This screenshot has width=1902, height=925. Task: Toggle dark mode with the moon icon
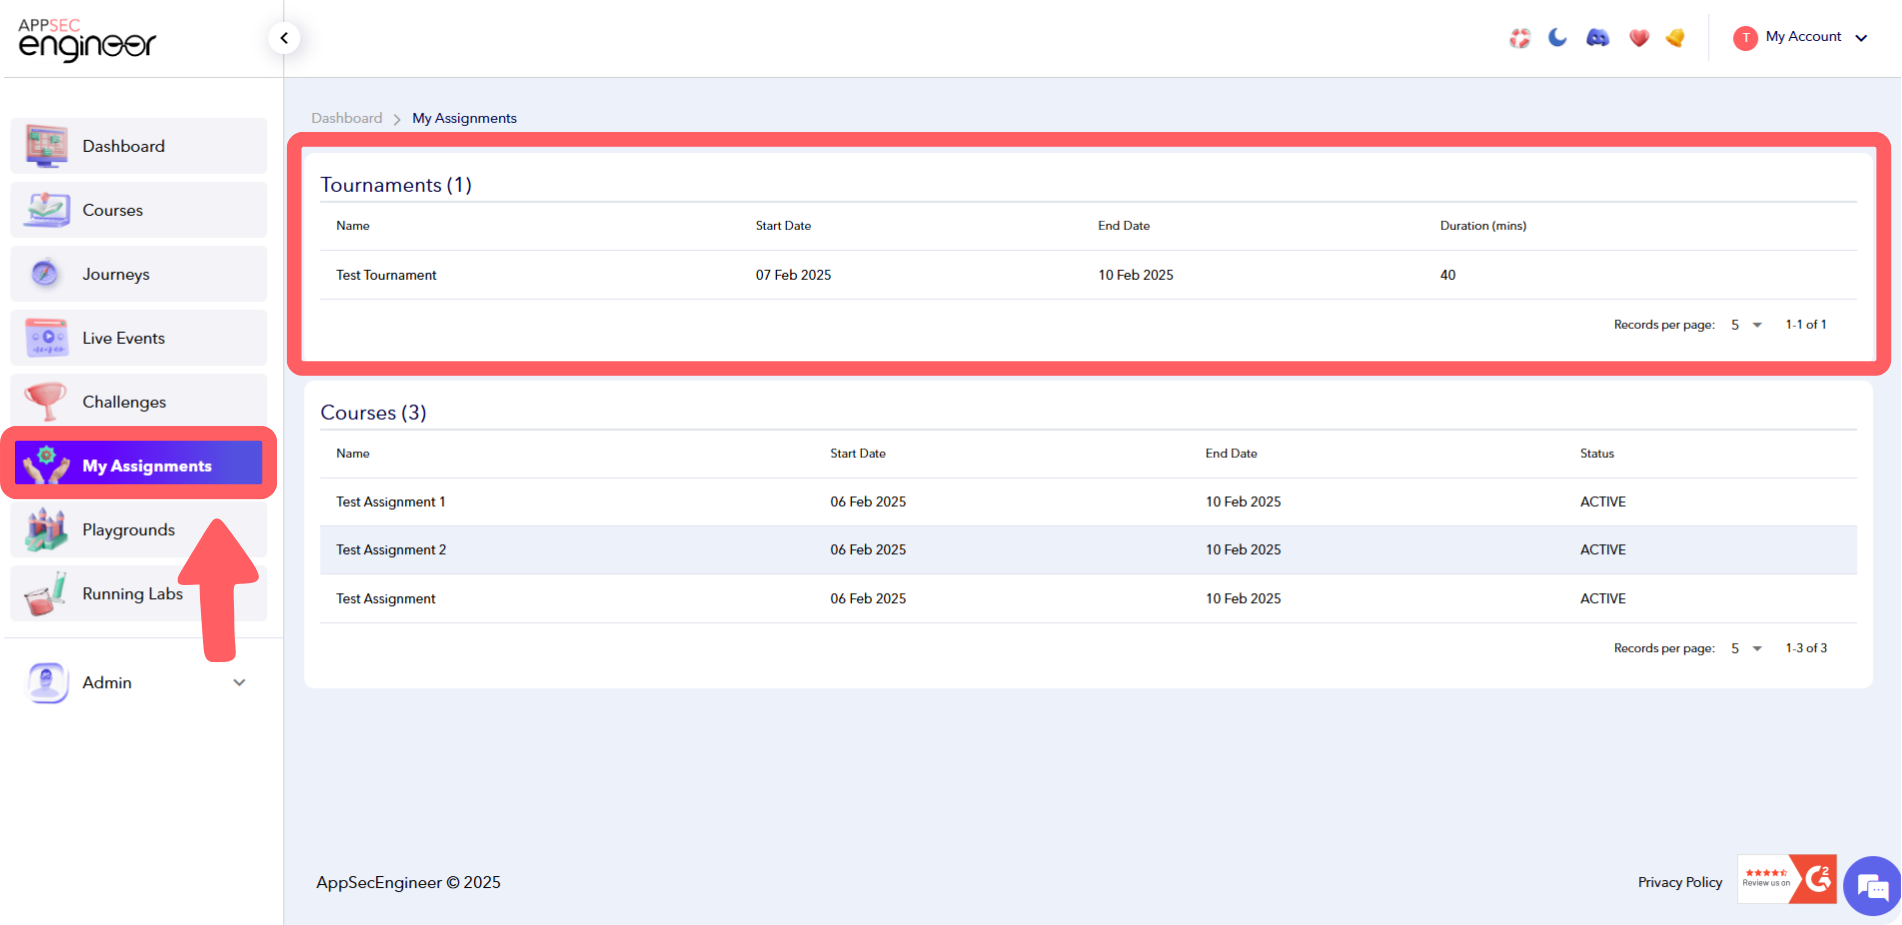coord(1557,37)
